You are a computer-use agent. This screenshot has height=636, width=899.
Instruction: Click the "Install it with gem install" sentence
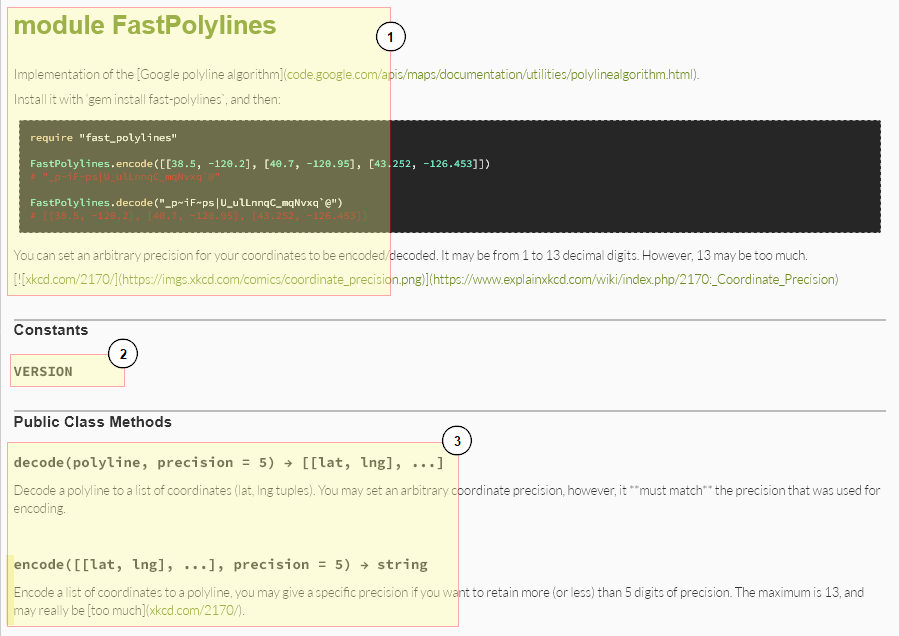click(x=148, y=99)
